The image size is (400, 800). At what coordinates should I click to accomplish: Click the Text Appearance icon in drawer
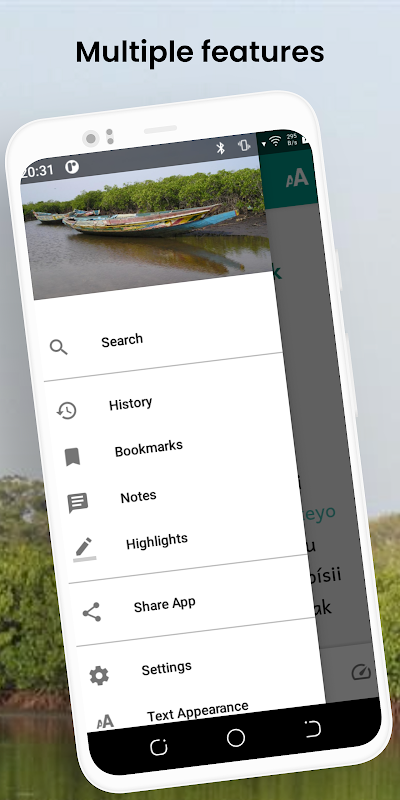click(x=105, y=721)
